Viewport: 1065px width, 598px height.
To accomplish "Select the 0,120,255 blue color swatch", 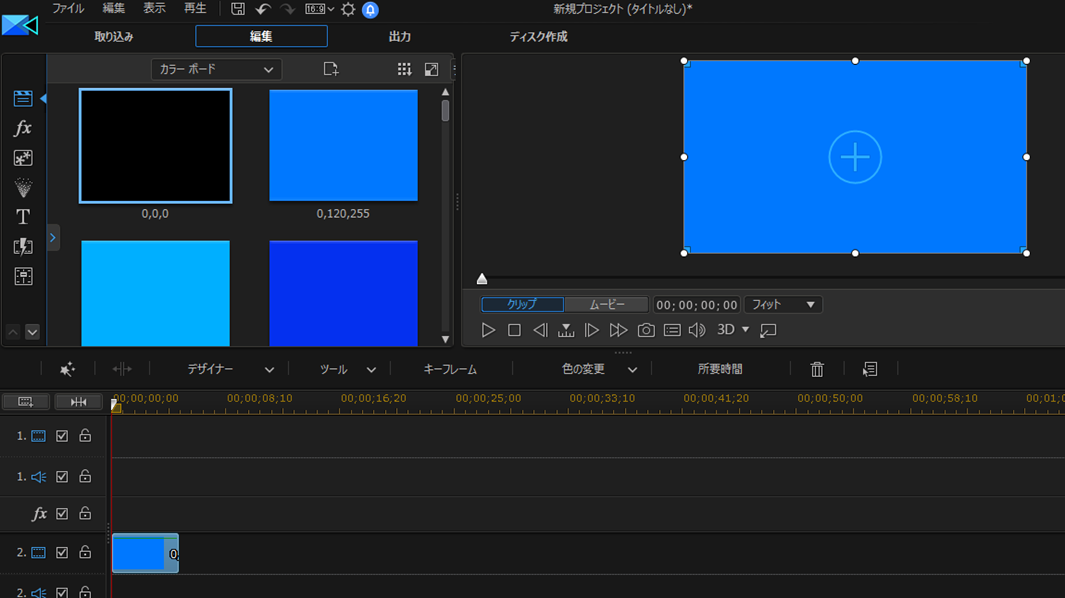I will (x=343, y=146).
